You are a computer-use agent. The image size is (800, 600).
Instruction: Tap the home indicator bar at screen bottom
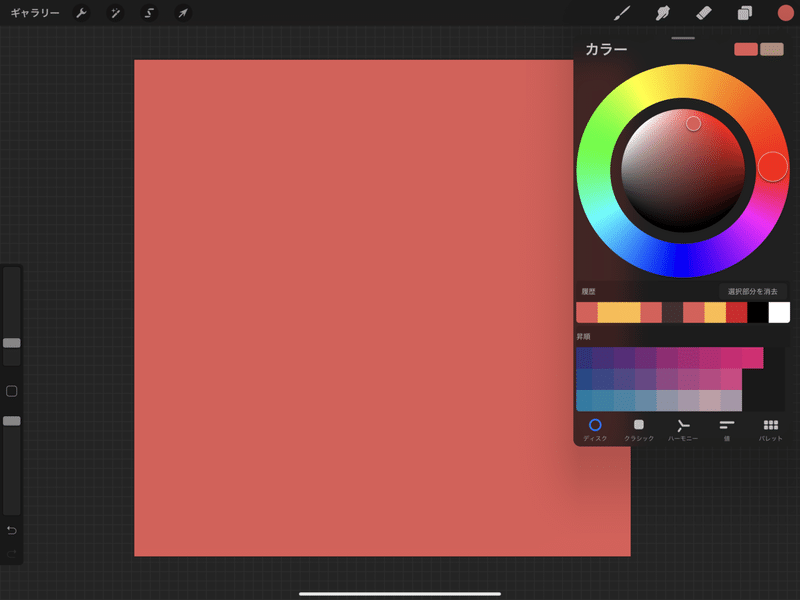(400, 594)
